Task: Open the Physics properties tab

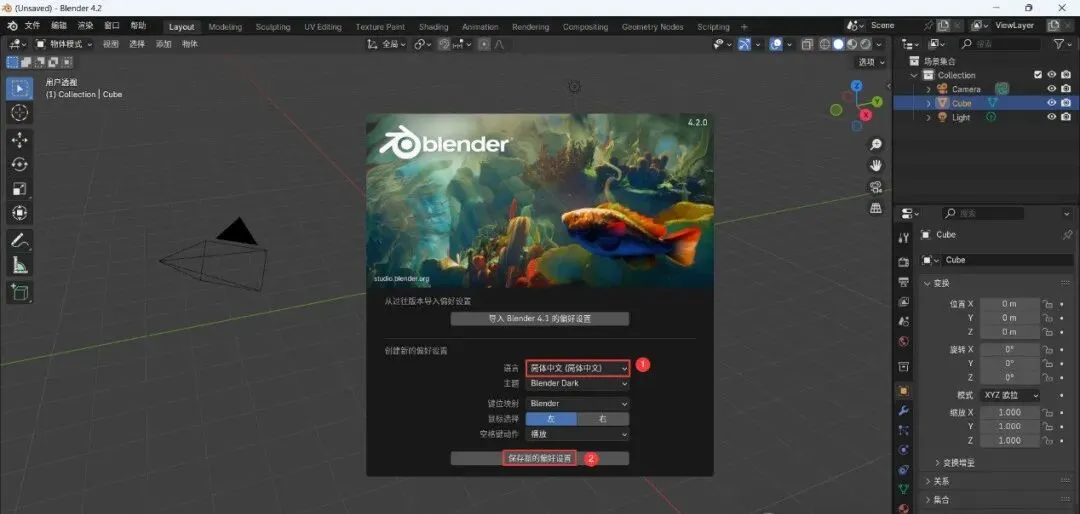Action: 904,450
